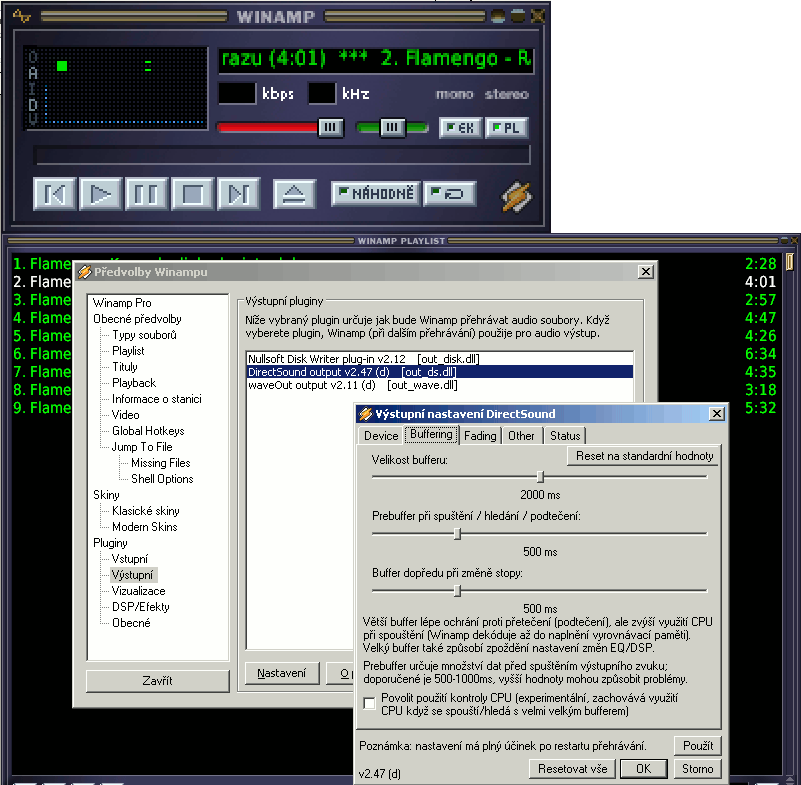
Task: Select Typy souborů tree item
Action: click(x=145, y=335)
